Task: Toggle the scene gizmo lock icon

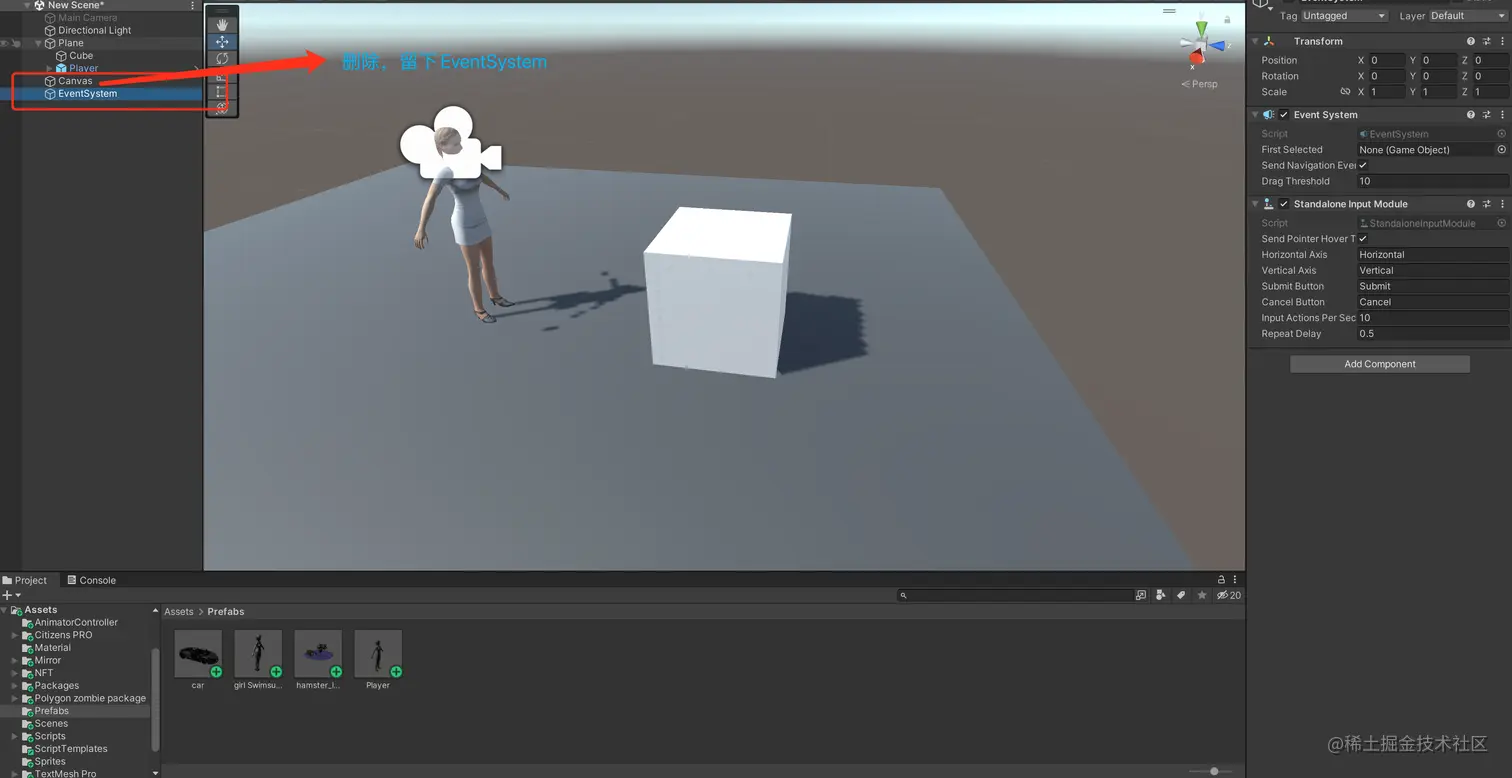Action: coord(1227,19)
